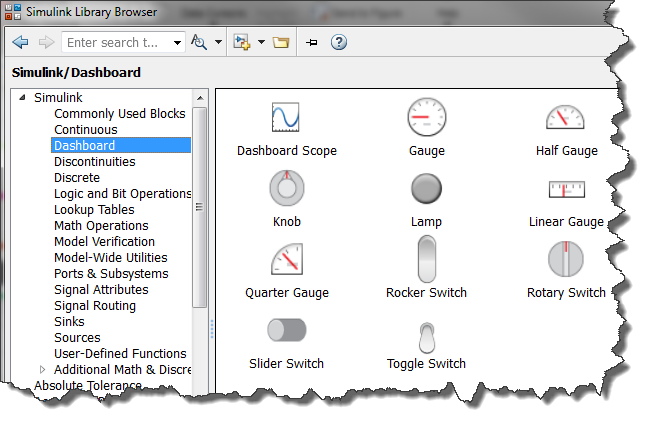Click the open folder toolbar button
The width and height of the screenshot is (650, 426).
[x=281, y=42]
